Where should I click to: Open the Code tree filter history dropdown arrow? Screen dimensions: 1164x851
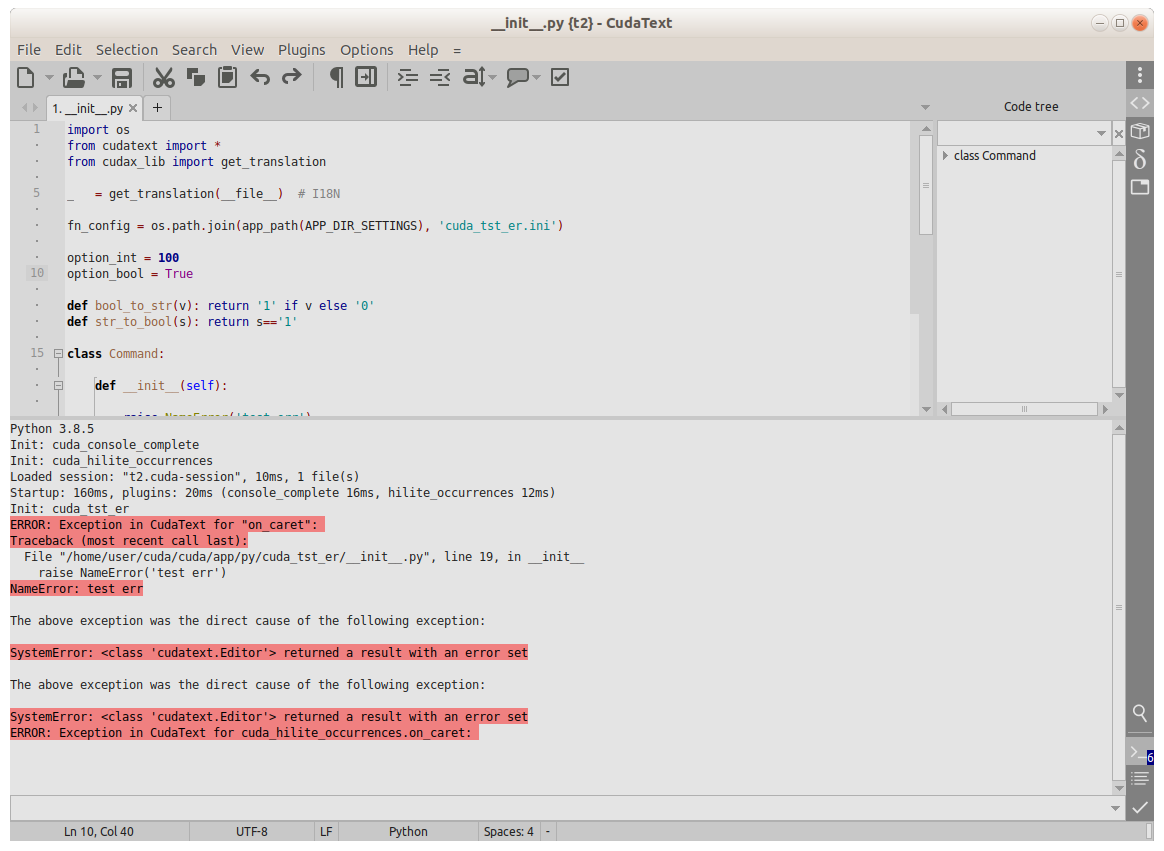1101,134
